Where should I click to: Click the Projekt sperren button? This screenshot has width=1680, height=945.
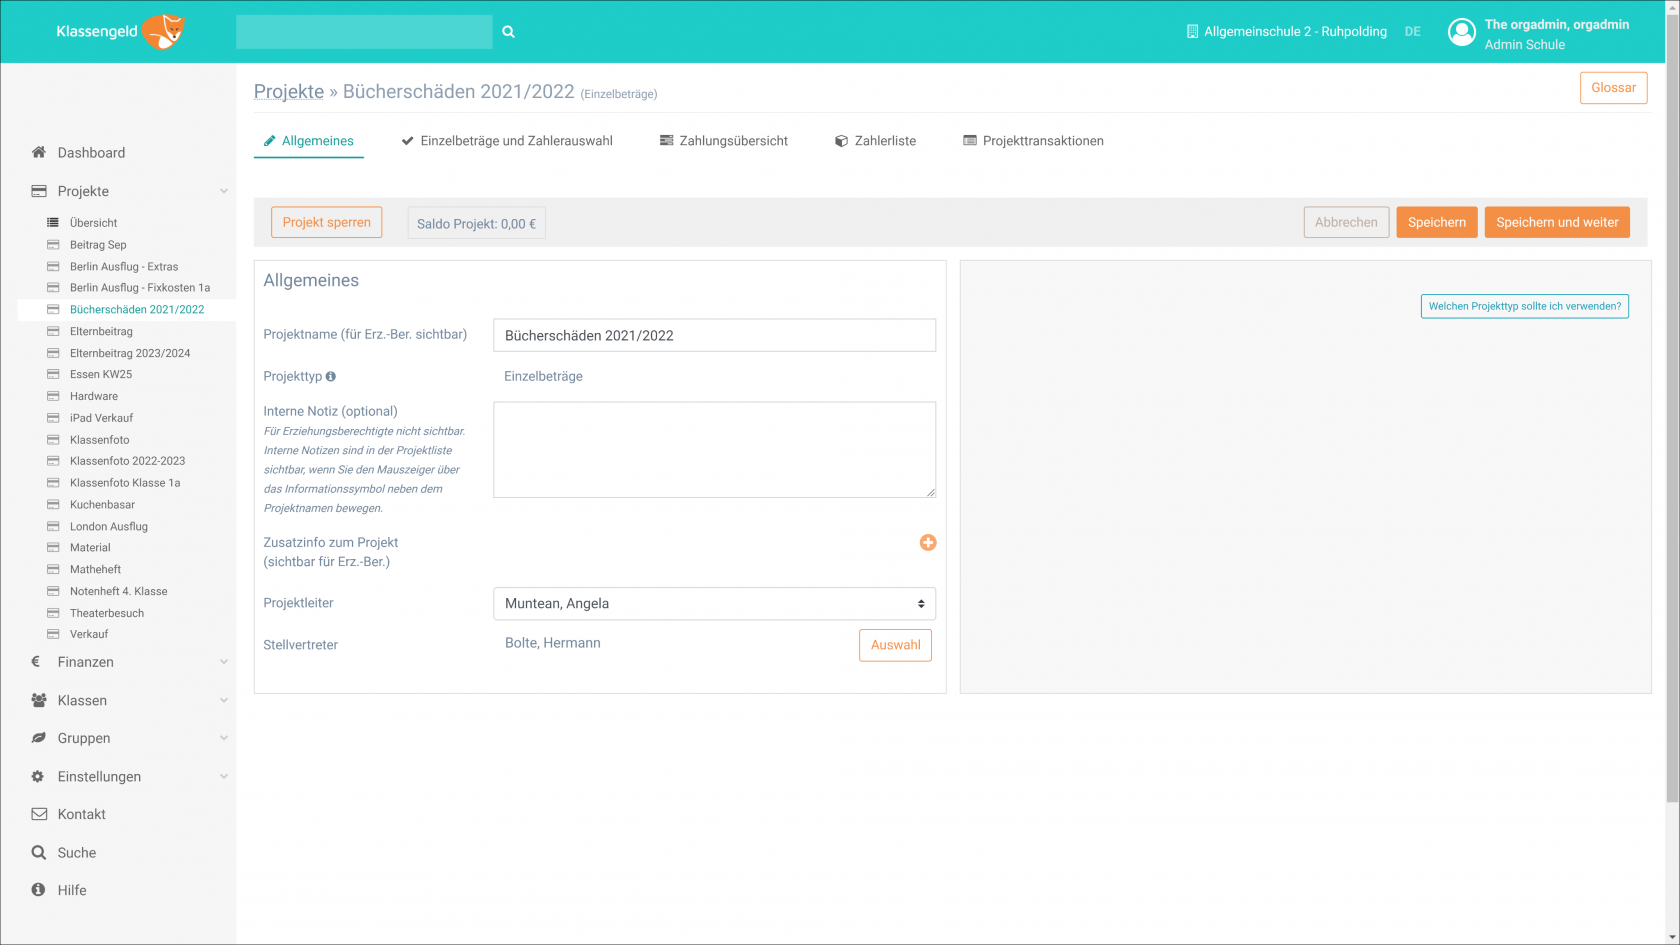tap(326, 222)
